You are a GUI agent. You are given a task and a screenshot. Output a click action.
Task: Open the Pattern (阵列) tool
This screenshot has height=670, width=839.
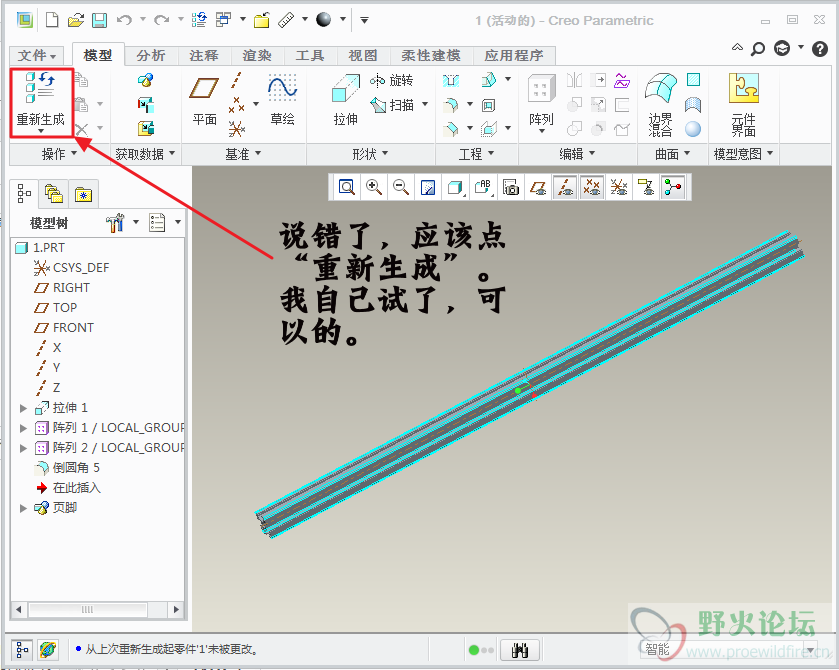(x=541, y=103)
